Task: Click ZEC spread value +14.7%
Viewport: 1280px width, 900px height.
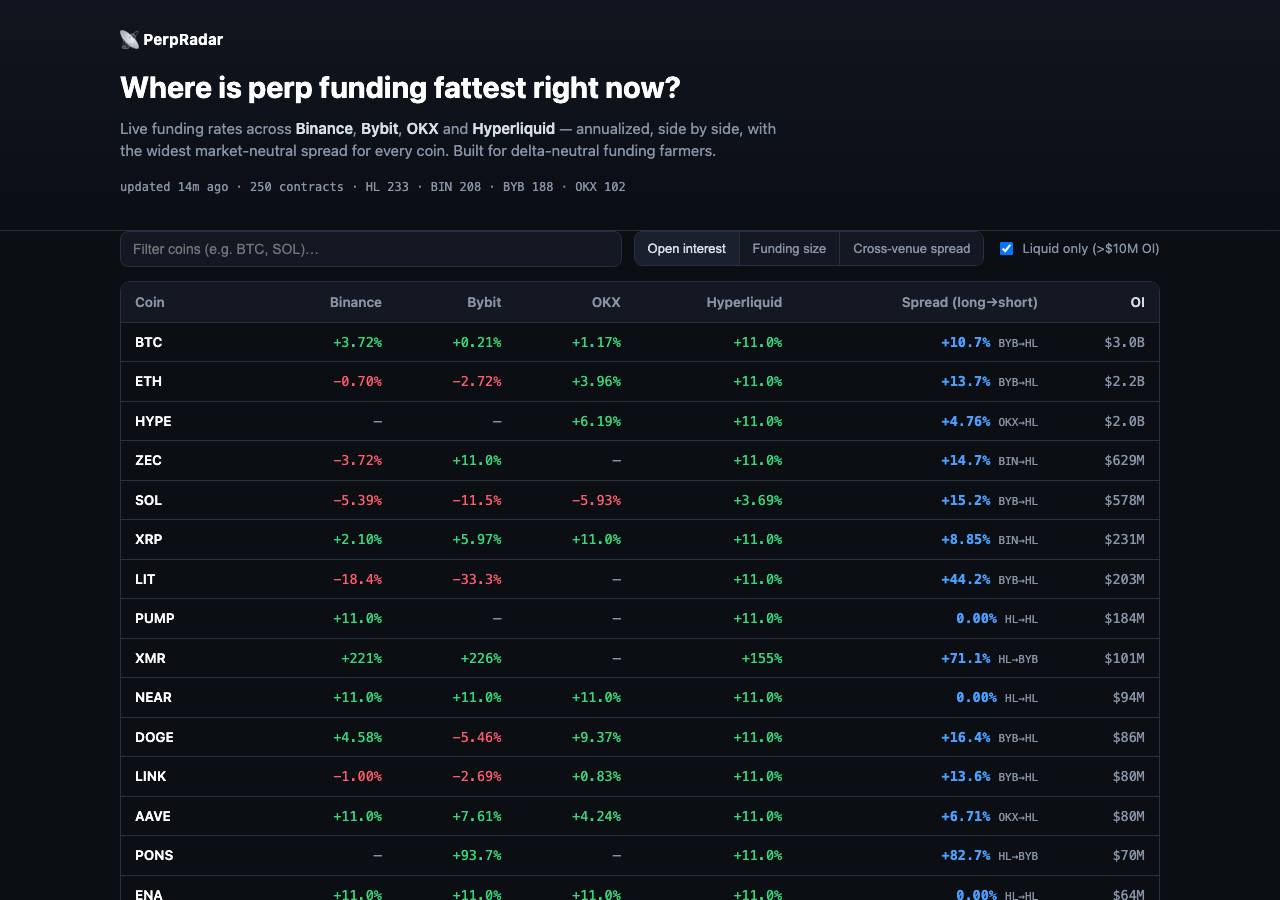Action: (966, 460)
